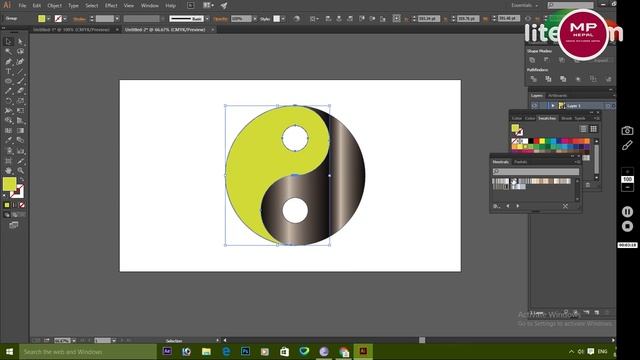Click the Neutrals library search field
640x360 pixels.
536,171
